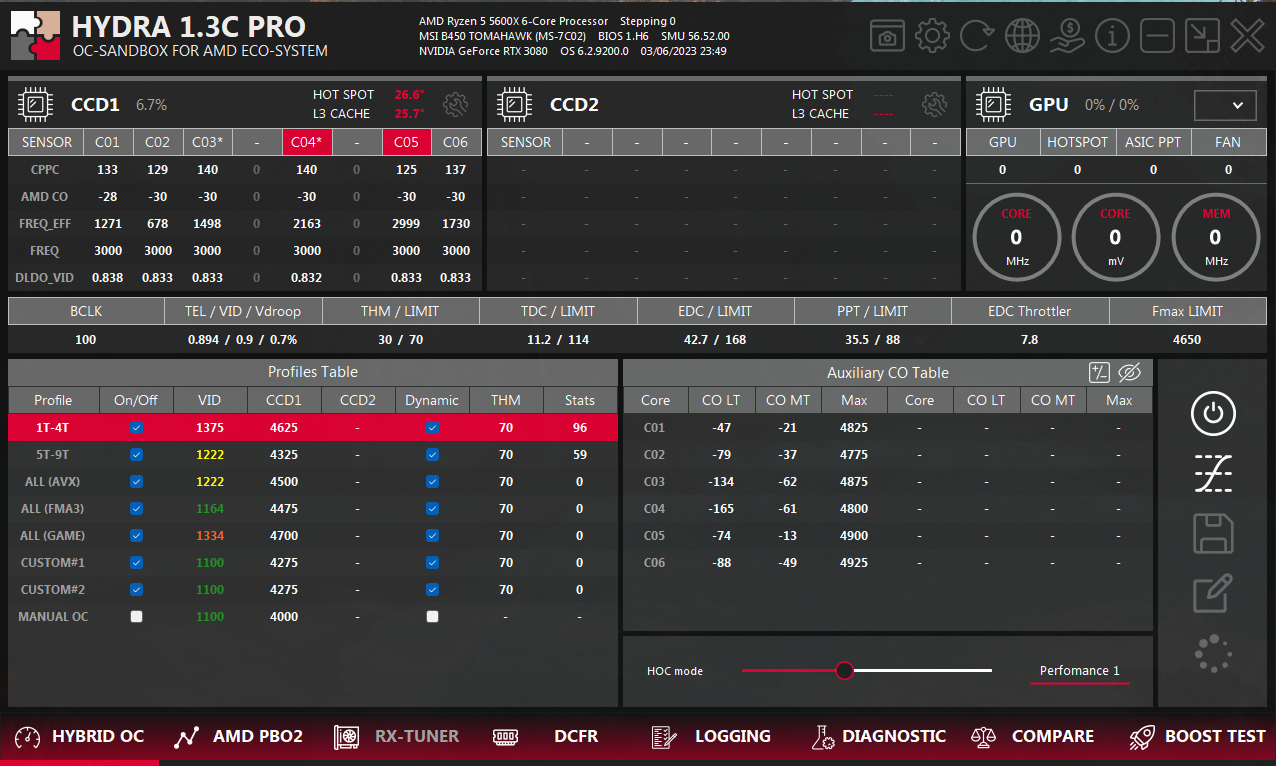The width and height of the screenshot is (1276, 766).
Task: Open CCD1 wrench-gear settings icon
Action: point(456,104)
